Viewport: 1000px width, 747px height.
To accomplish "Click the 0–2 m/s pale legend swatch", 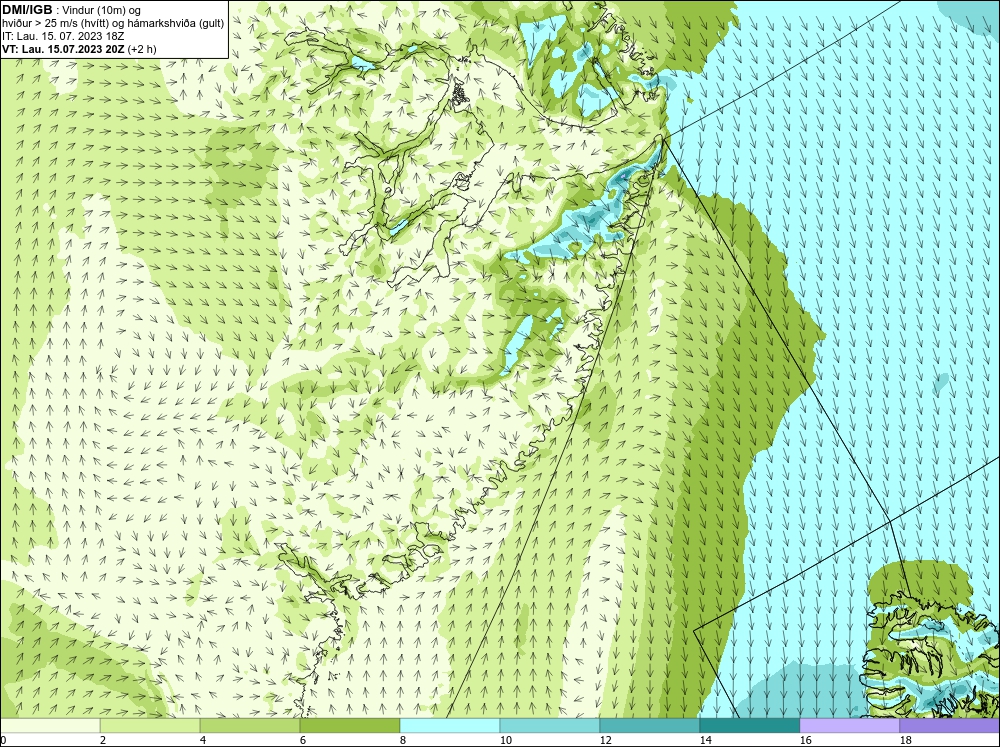I will click(x=50, y=725).
